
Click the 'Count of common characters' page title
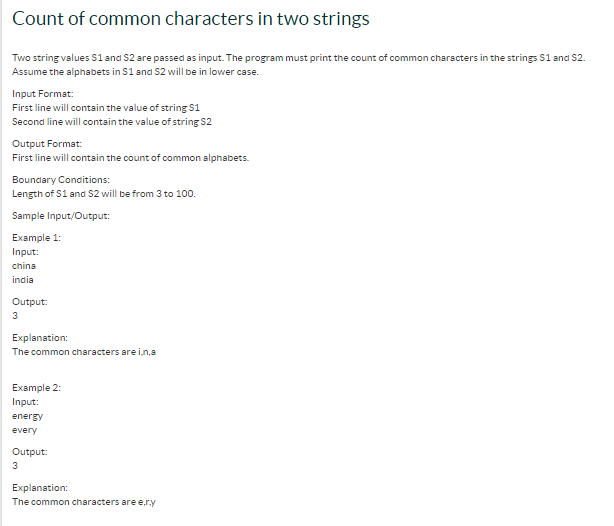(x=190, y=19)
